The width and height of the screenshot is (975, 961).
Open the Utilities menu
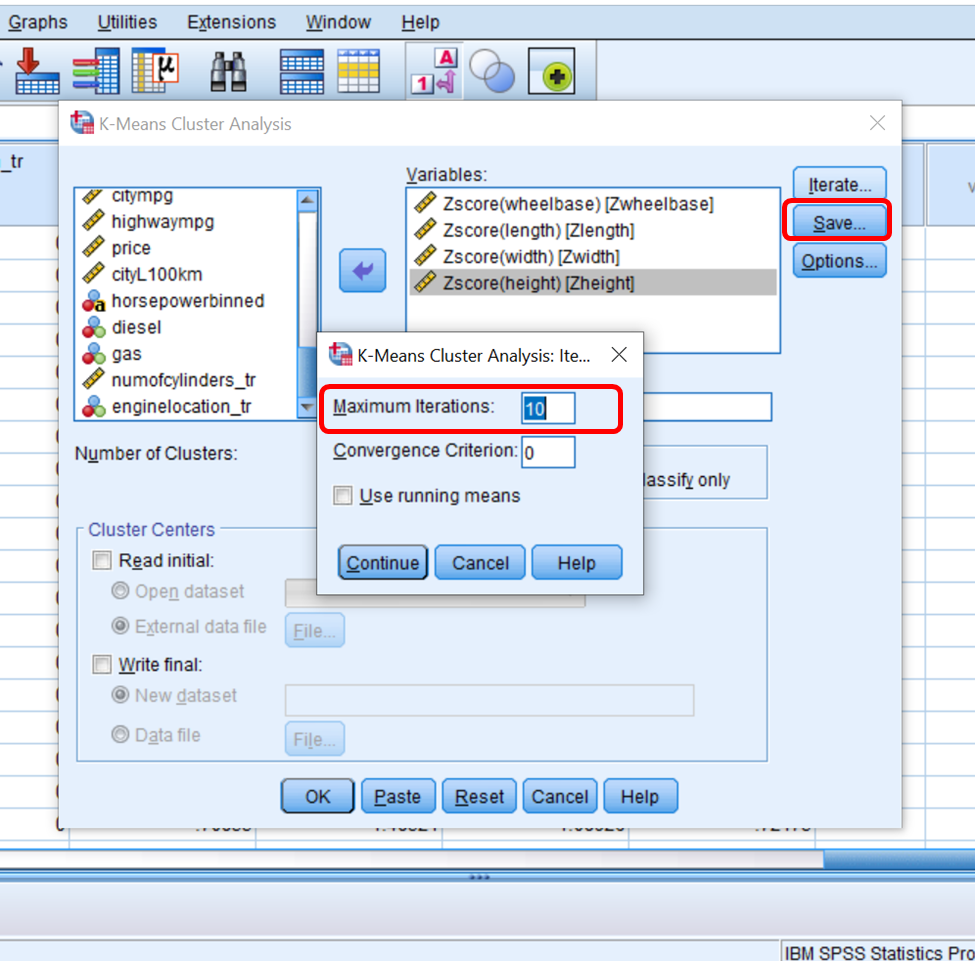128,22
